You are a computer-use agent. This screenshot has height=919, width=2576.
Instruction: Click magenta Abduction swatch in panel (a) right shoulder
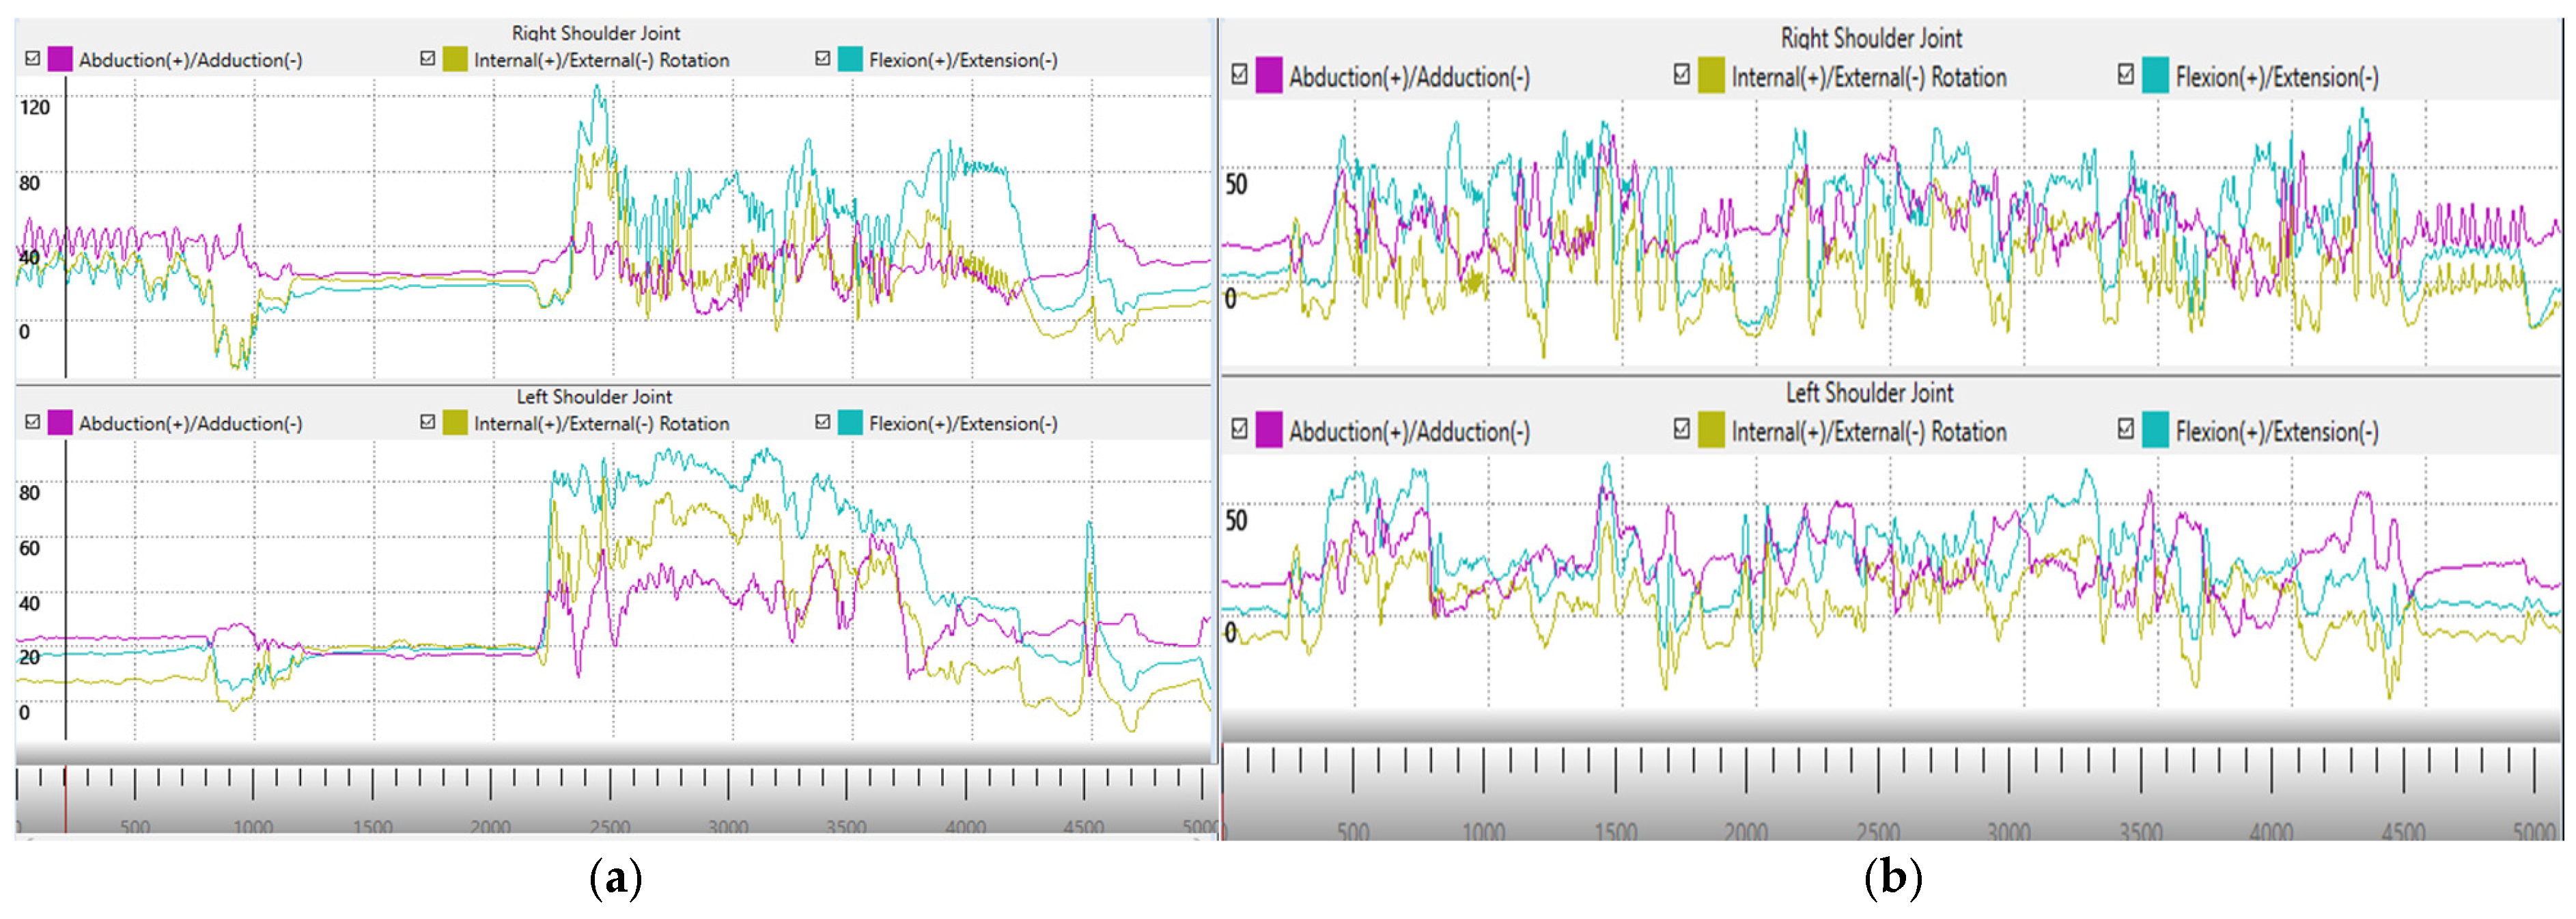click(60, 59)
